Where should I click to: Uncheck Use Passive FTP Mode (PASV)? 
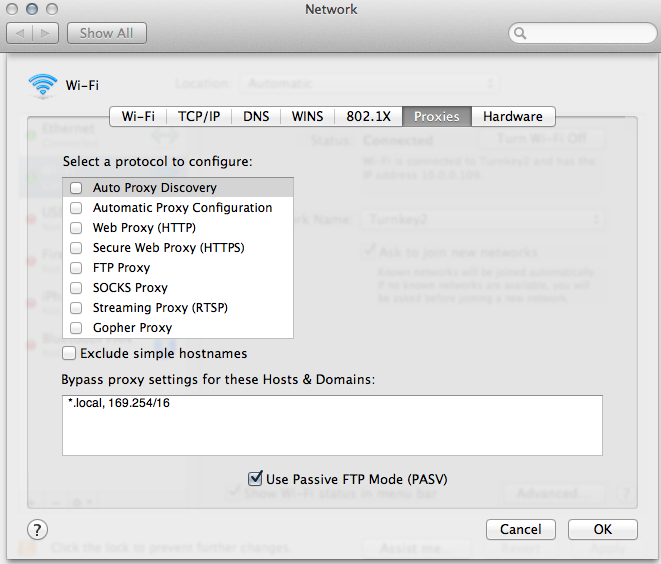click(x=255, y=479)
